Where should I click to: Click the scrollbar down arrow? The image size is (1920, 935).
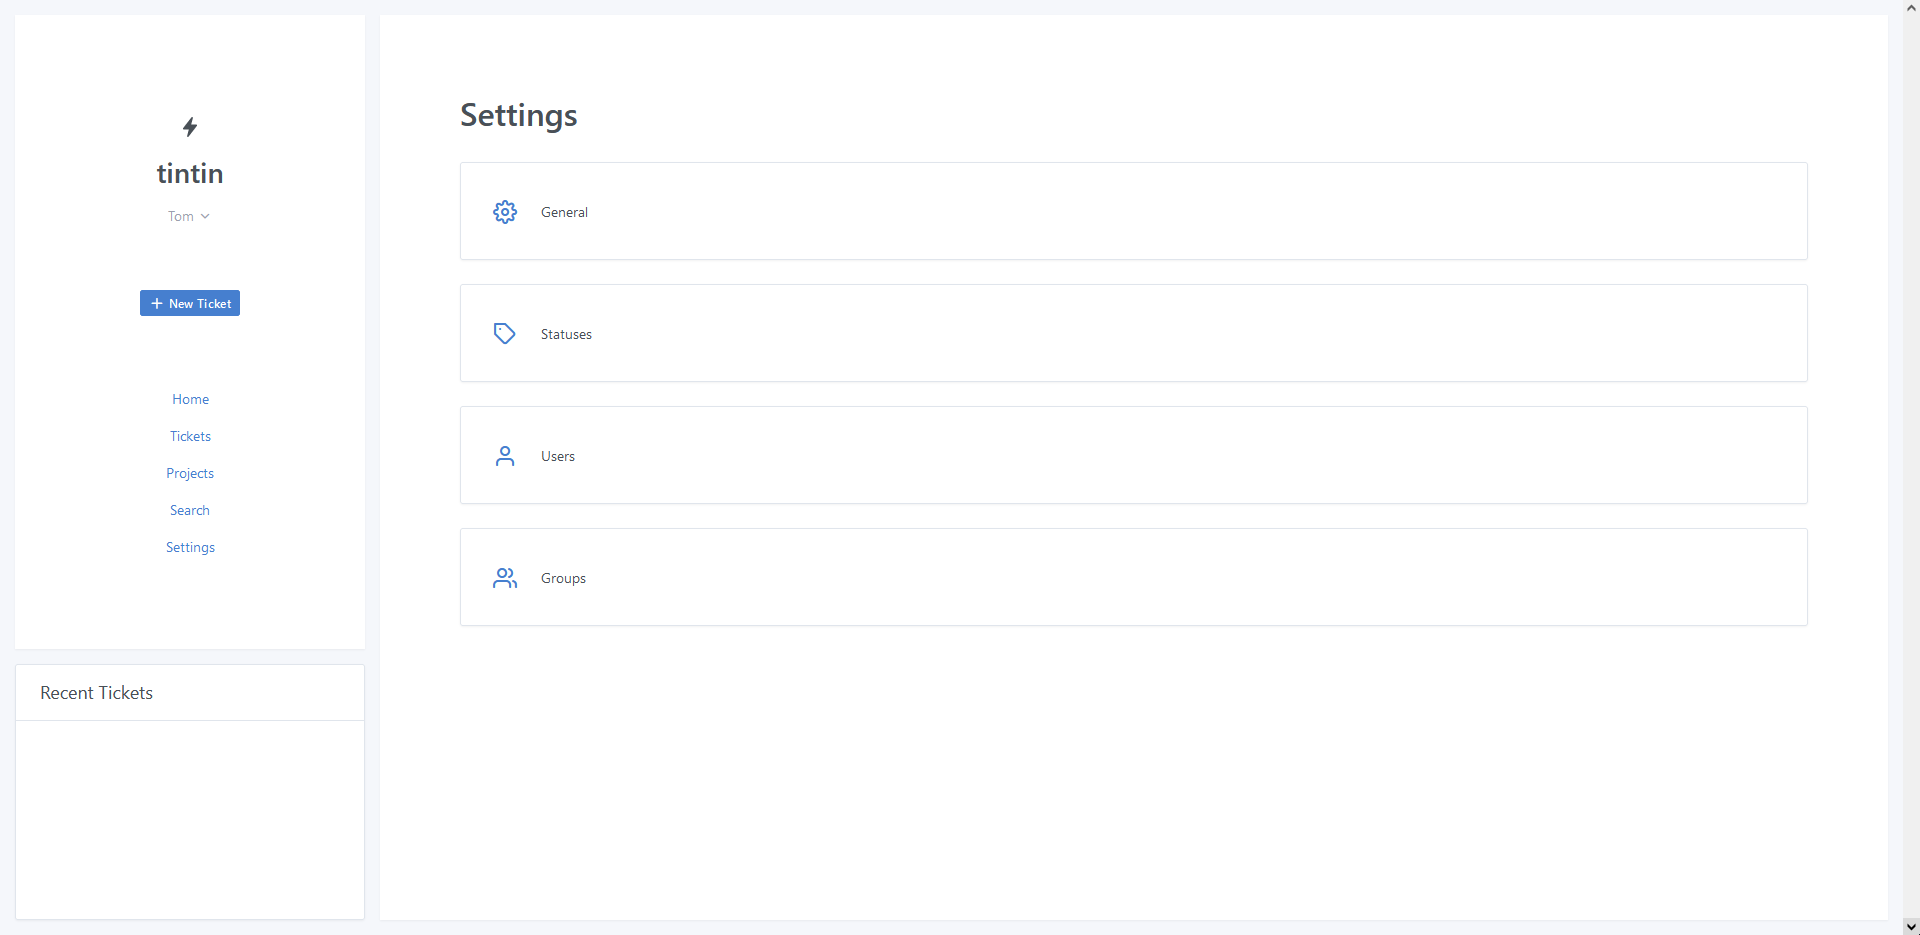coord(1911,927)
